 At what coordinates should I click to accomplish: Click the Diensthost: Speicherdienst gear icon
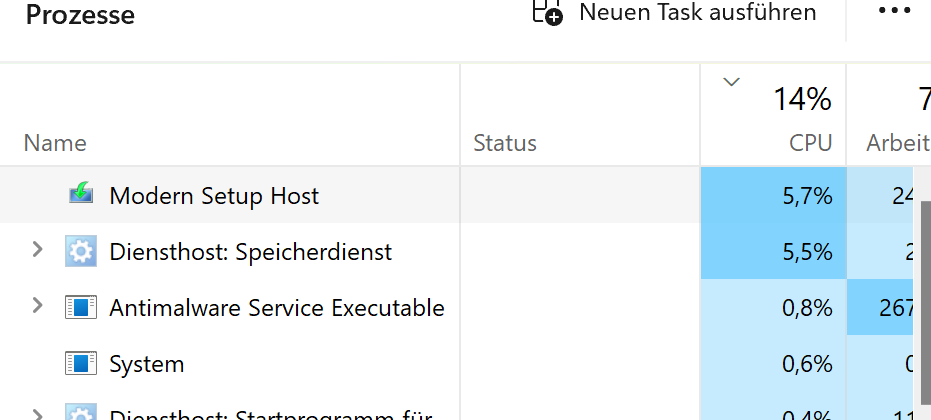[80, 251]
